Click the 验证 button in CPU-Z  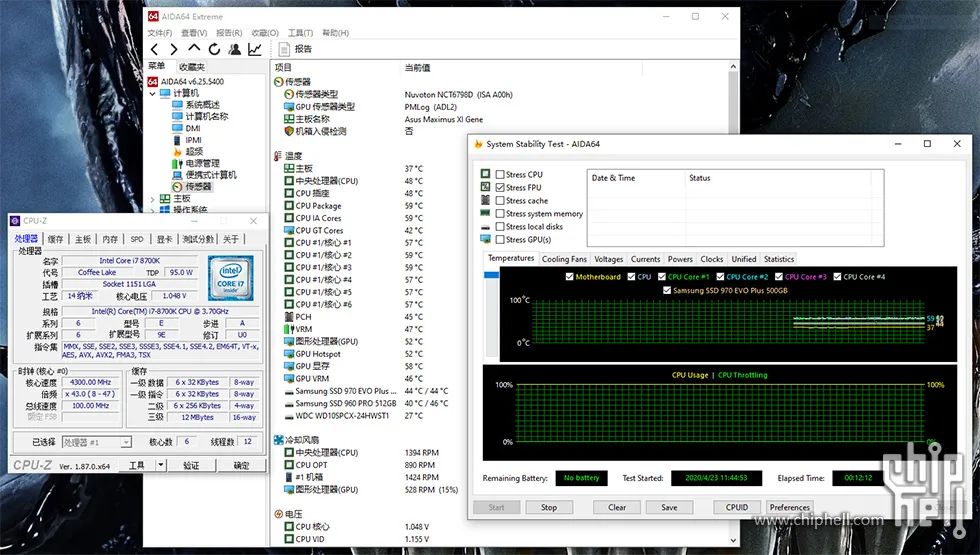tap(191, 466)
